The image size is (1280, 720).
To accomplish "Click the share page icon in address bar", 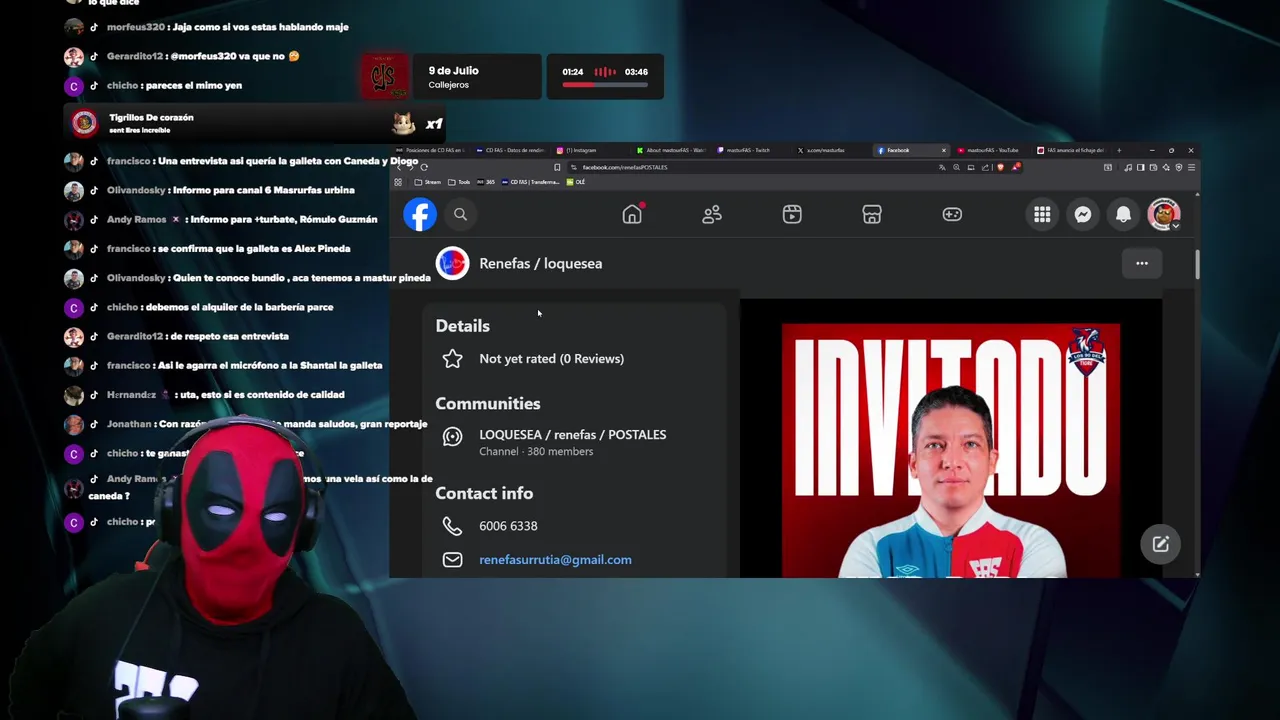I will pos(985,167).
